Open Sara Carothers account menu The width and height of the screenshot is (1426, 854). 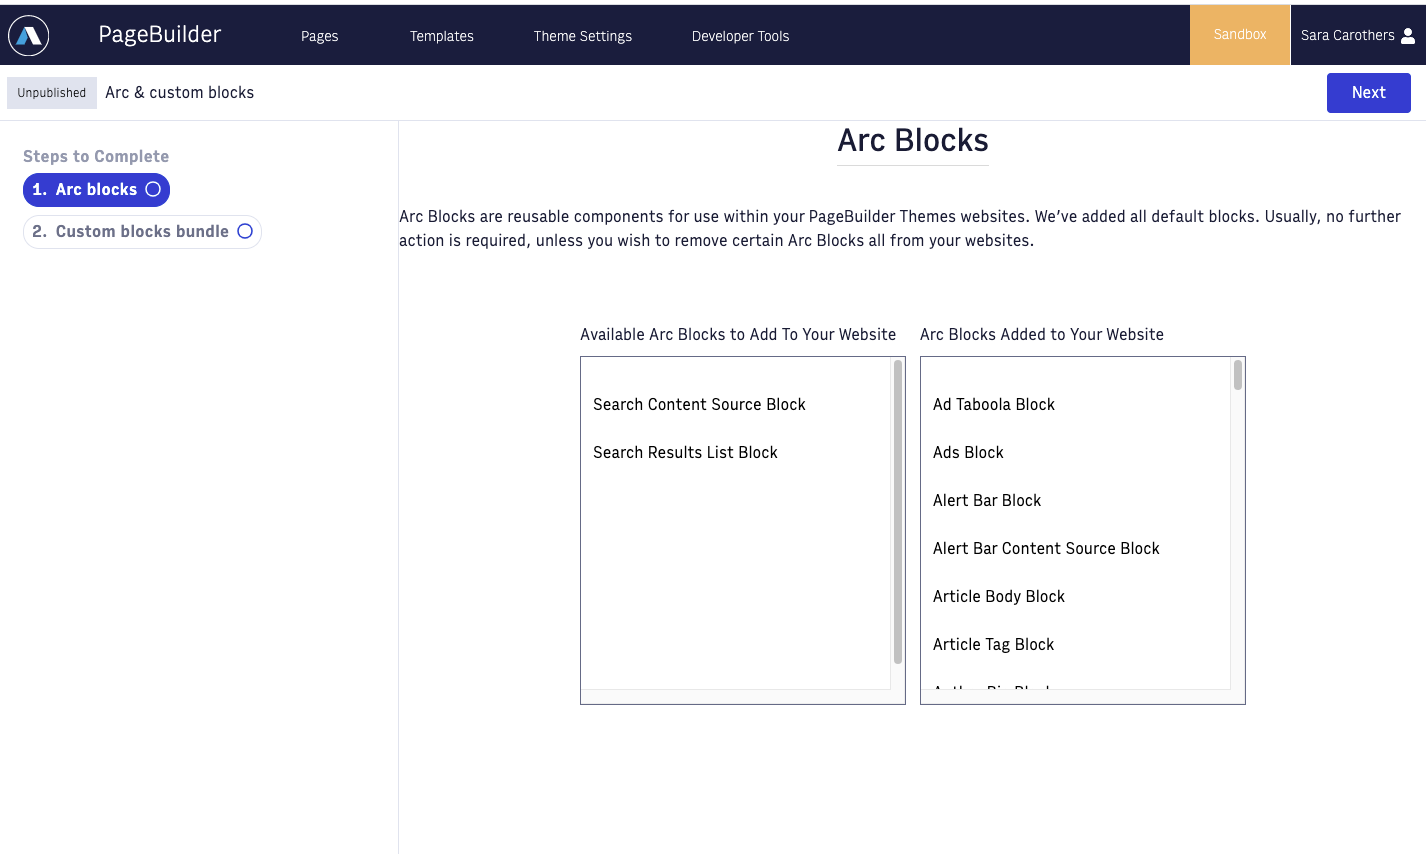click(x=1358, y=35)
